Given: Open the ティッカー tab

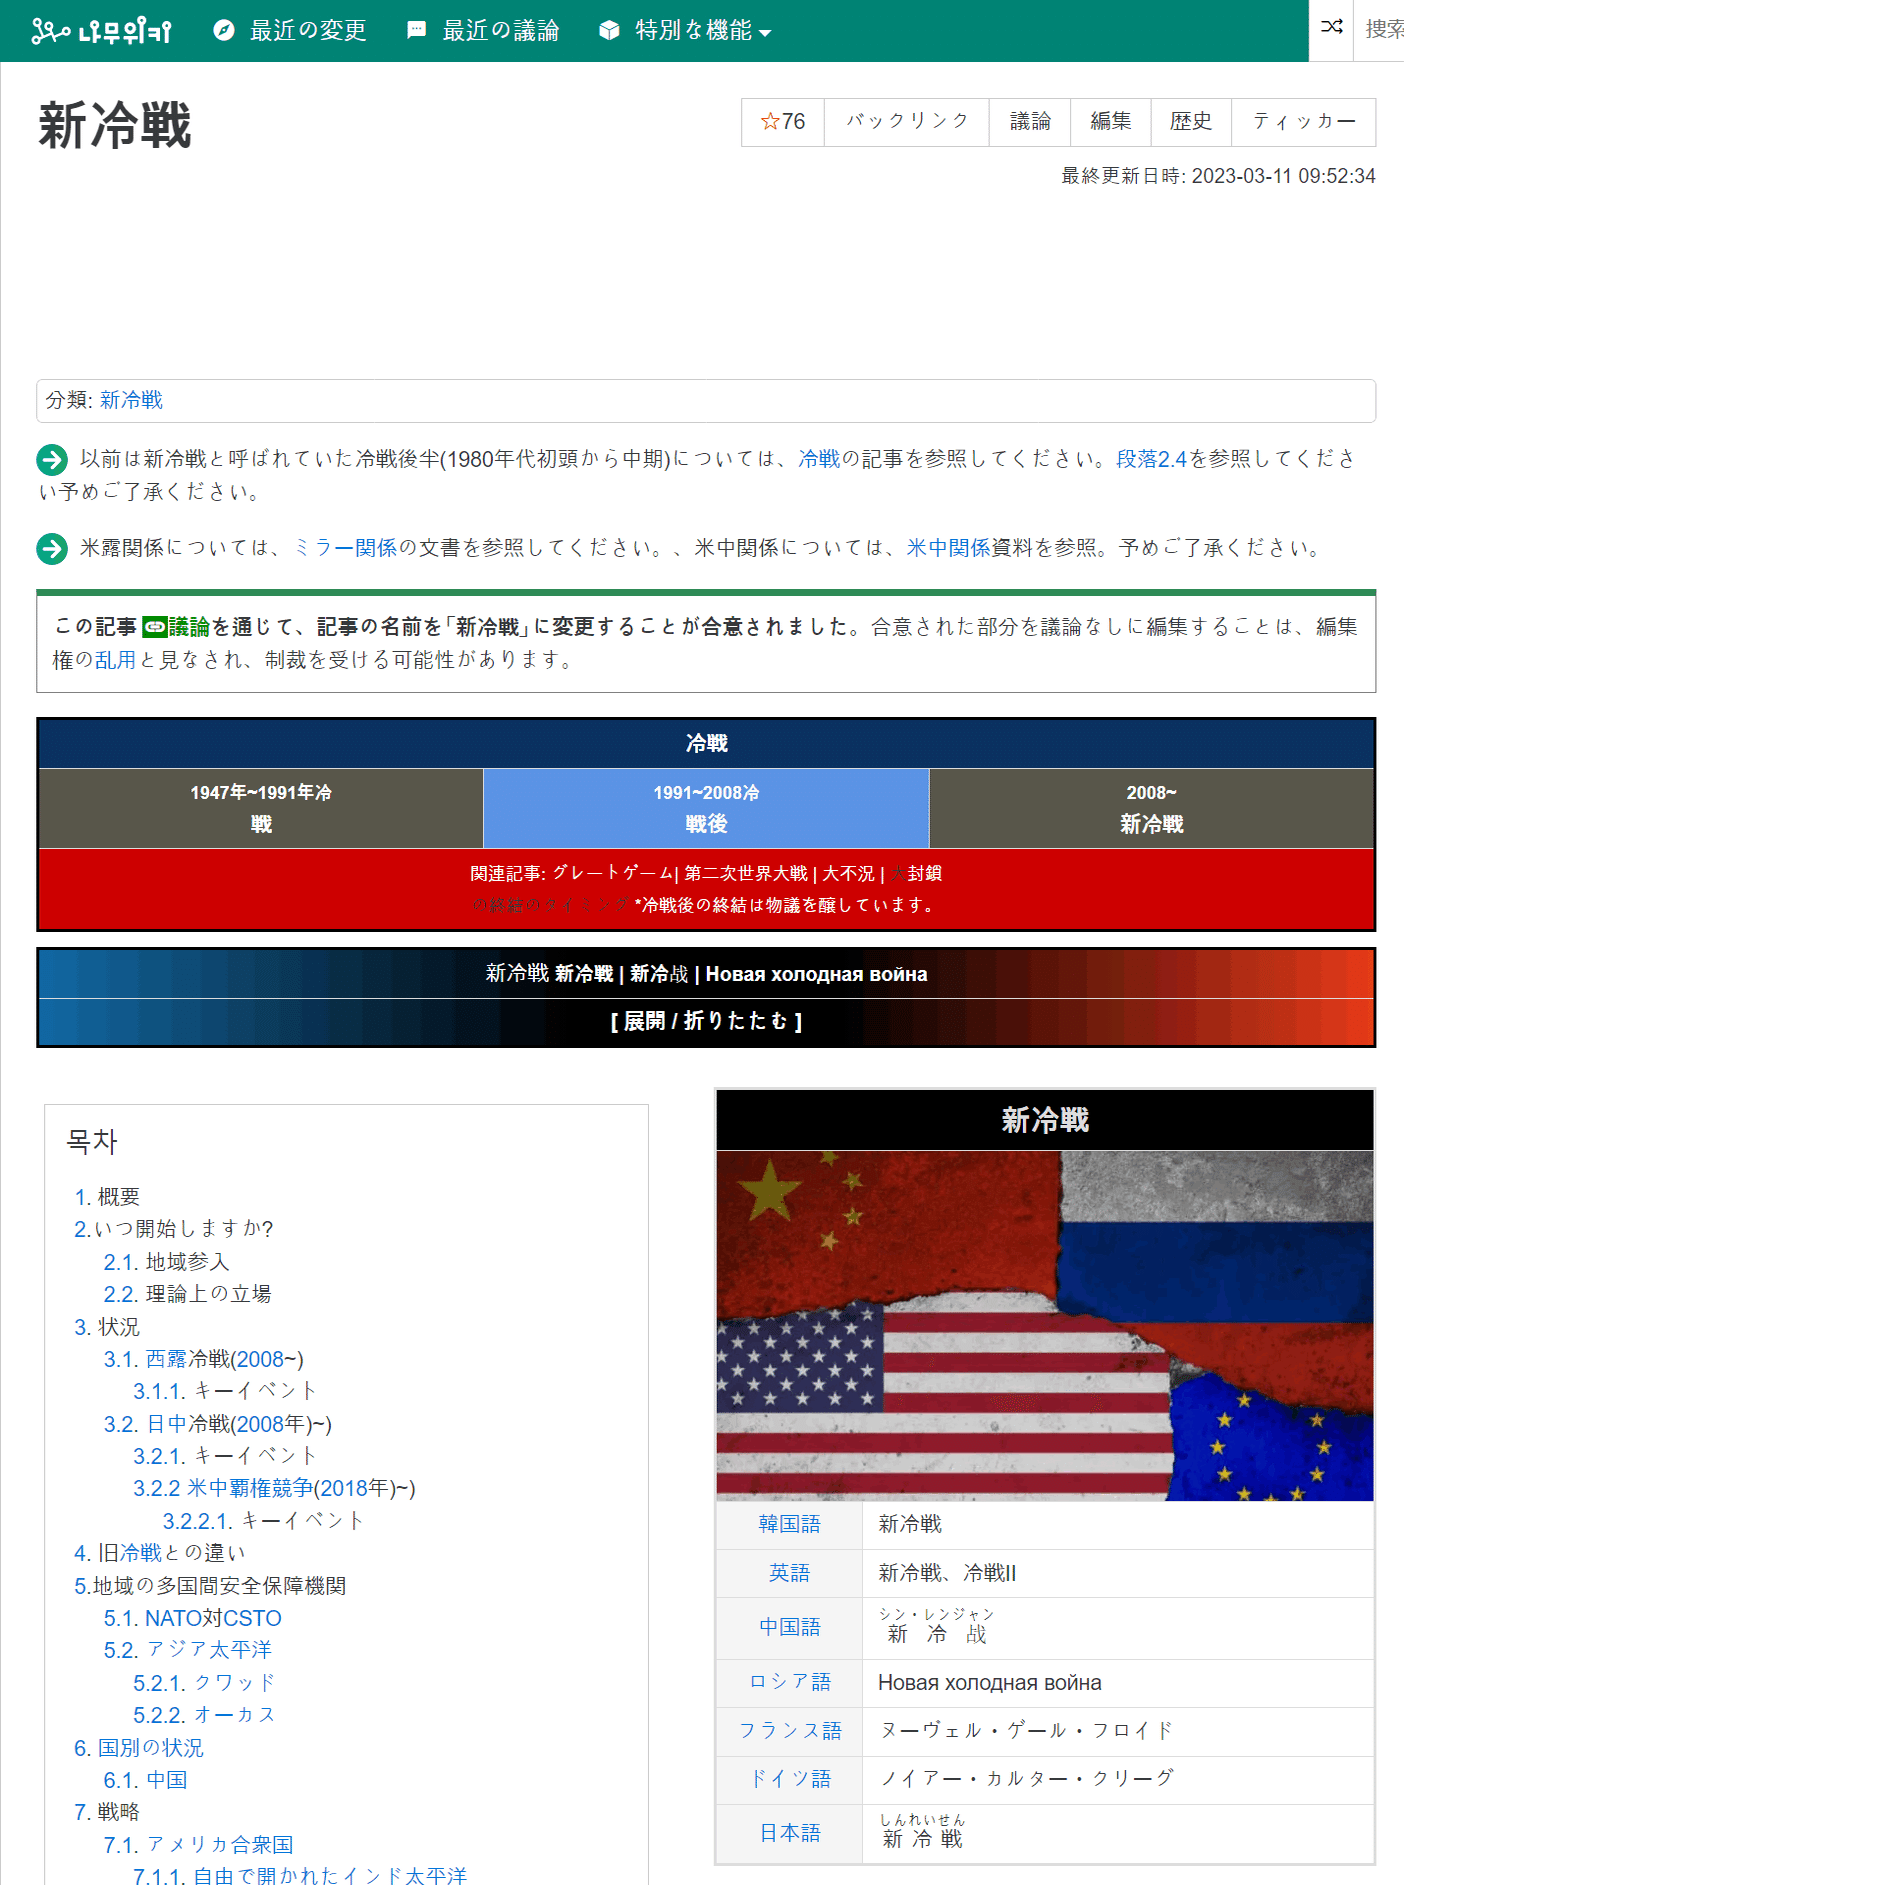Looking at the screenshot, I should coord(1303,122).
